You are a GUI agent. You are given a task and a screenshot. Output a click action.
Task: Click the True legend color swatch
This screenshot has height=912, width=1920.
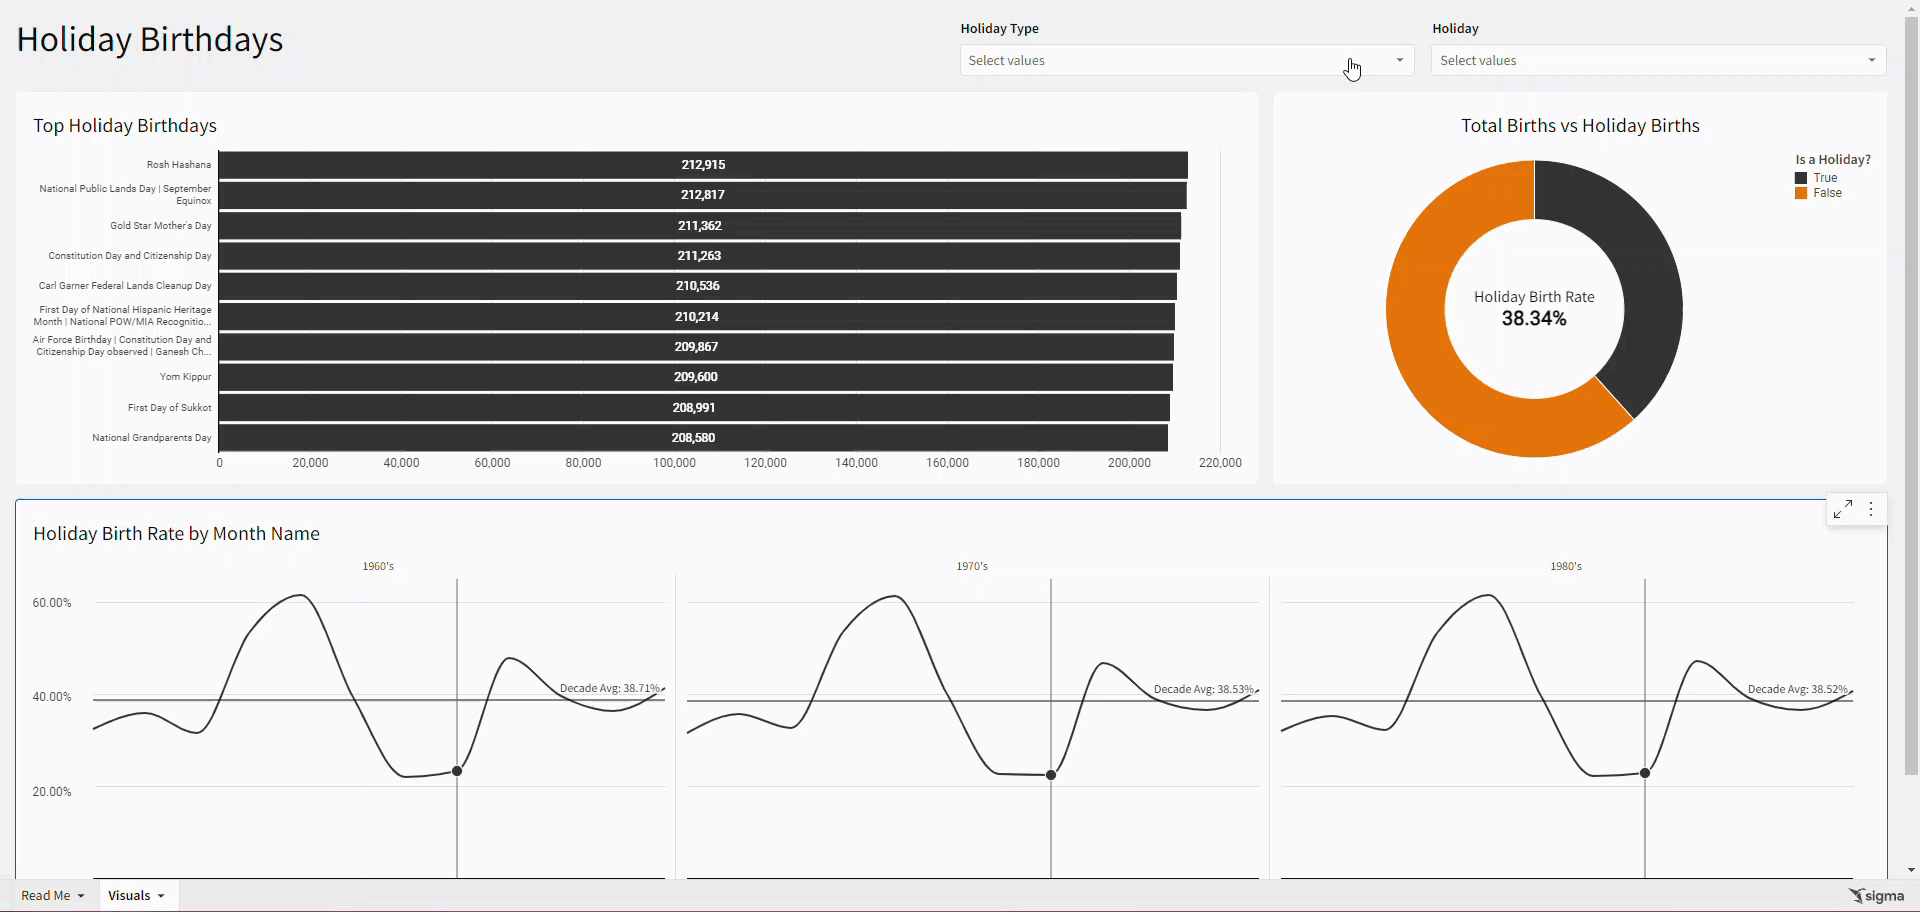click(x=1801, y=178)
